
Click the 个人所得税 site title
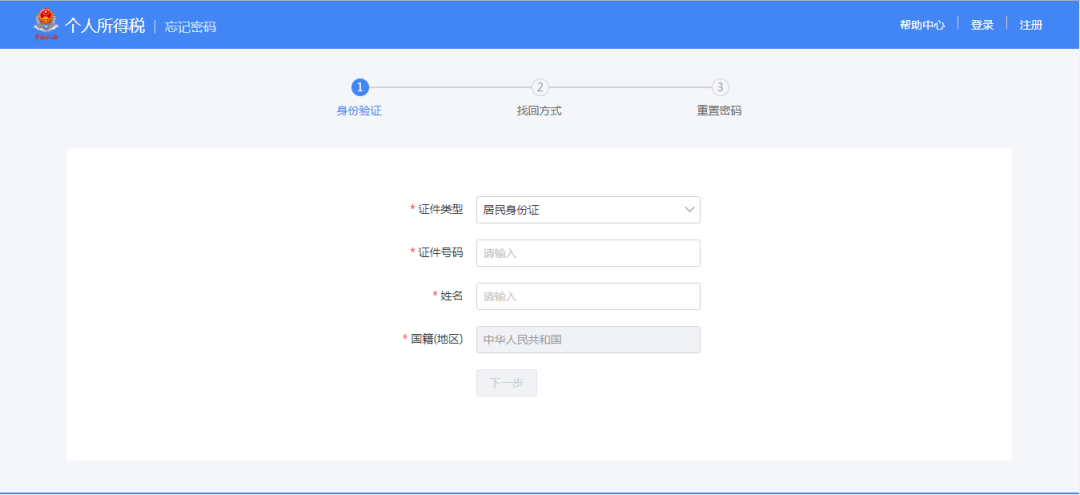(x=105, y=25)
